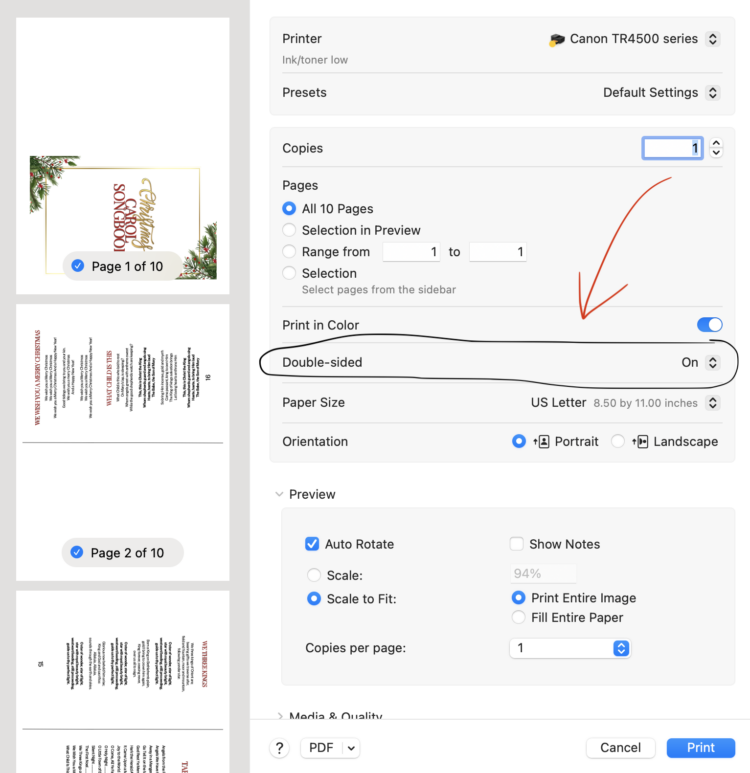This screenshot has width=750, height=773.
Task: Click the Copies number input field
Action: (x=672, y=148)
